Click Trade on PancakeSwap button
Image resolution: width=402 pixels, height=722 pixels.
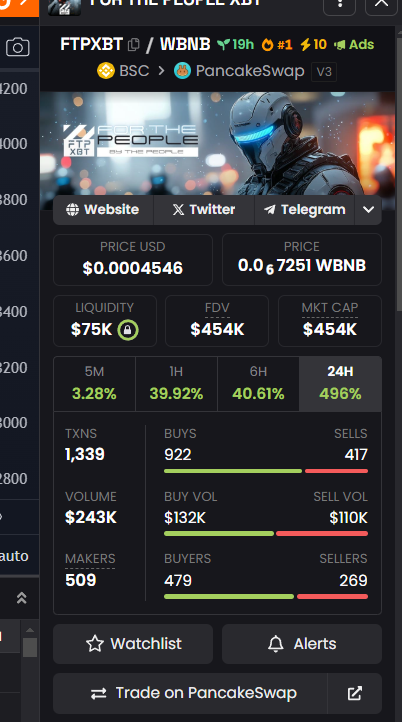point(190,693)
